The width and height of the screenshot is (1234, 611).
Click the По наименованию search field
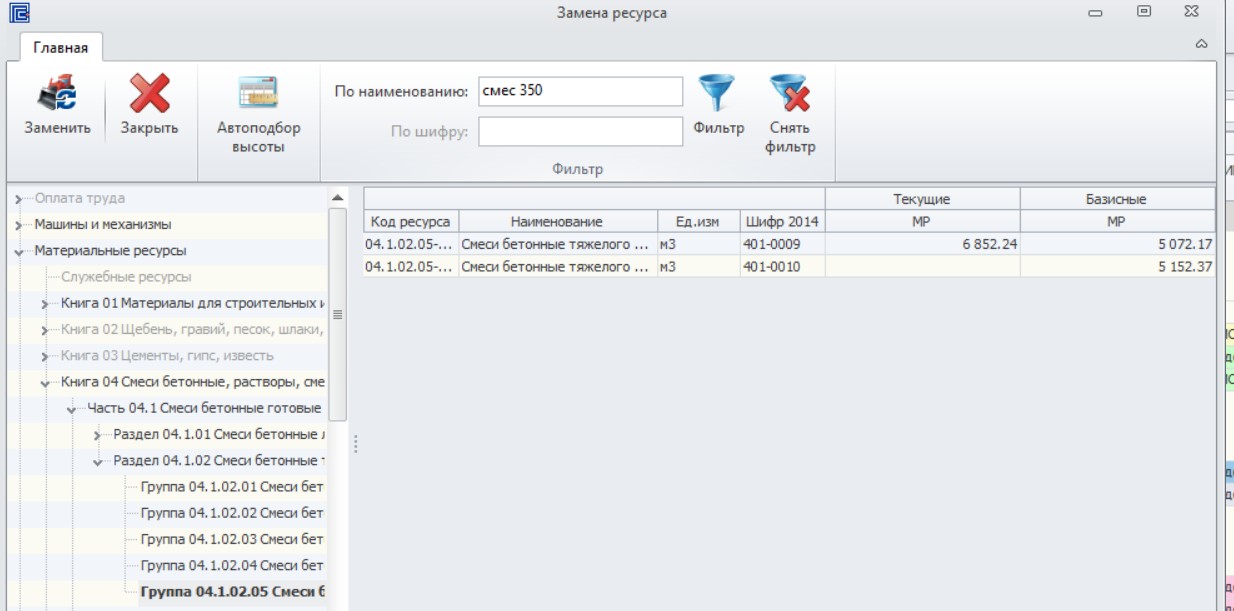(x=580, y=91)
